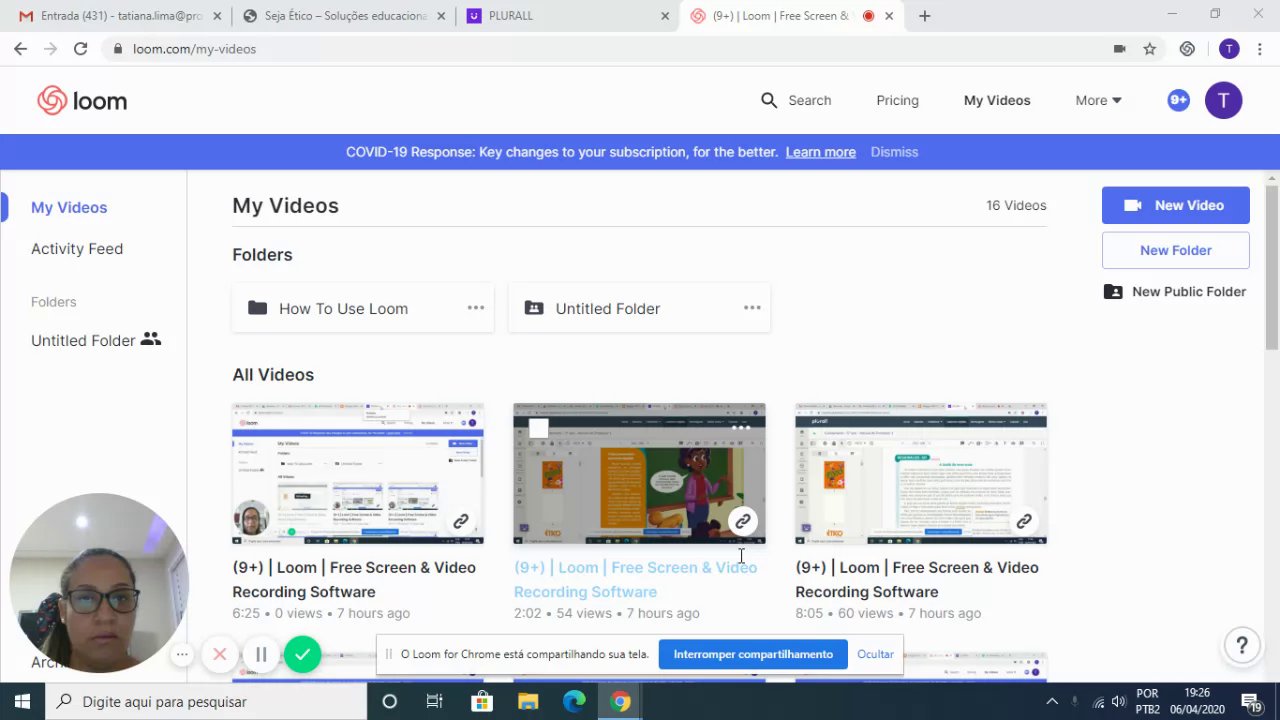Open volume control in system tray
1280x720 pixels.
pyautogui.click(x=1118, y=701)
